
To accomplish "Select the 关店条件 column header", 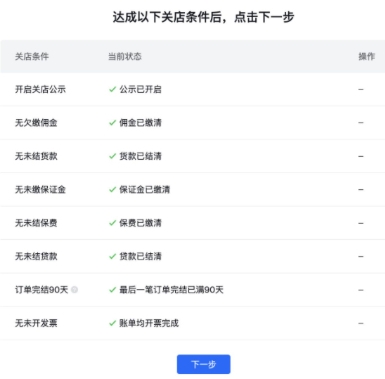I will pos(32,56).
